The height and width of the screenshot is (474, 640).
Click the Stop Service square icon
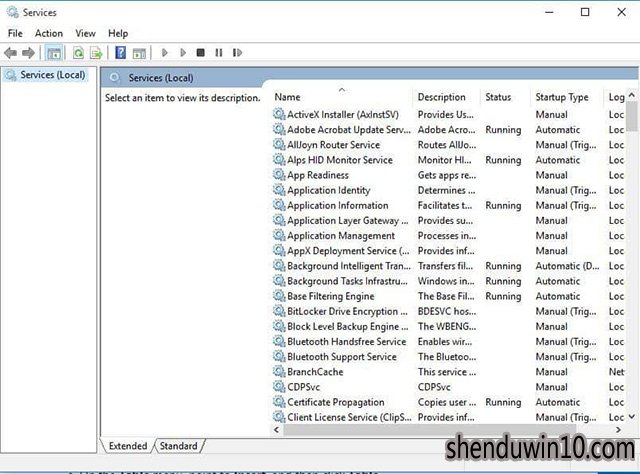[200, 53]
